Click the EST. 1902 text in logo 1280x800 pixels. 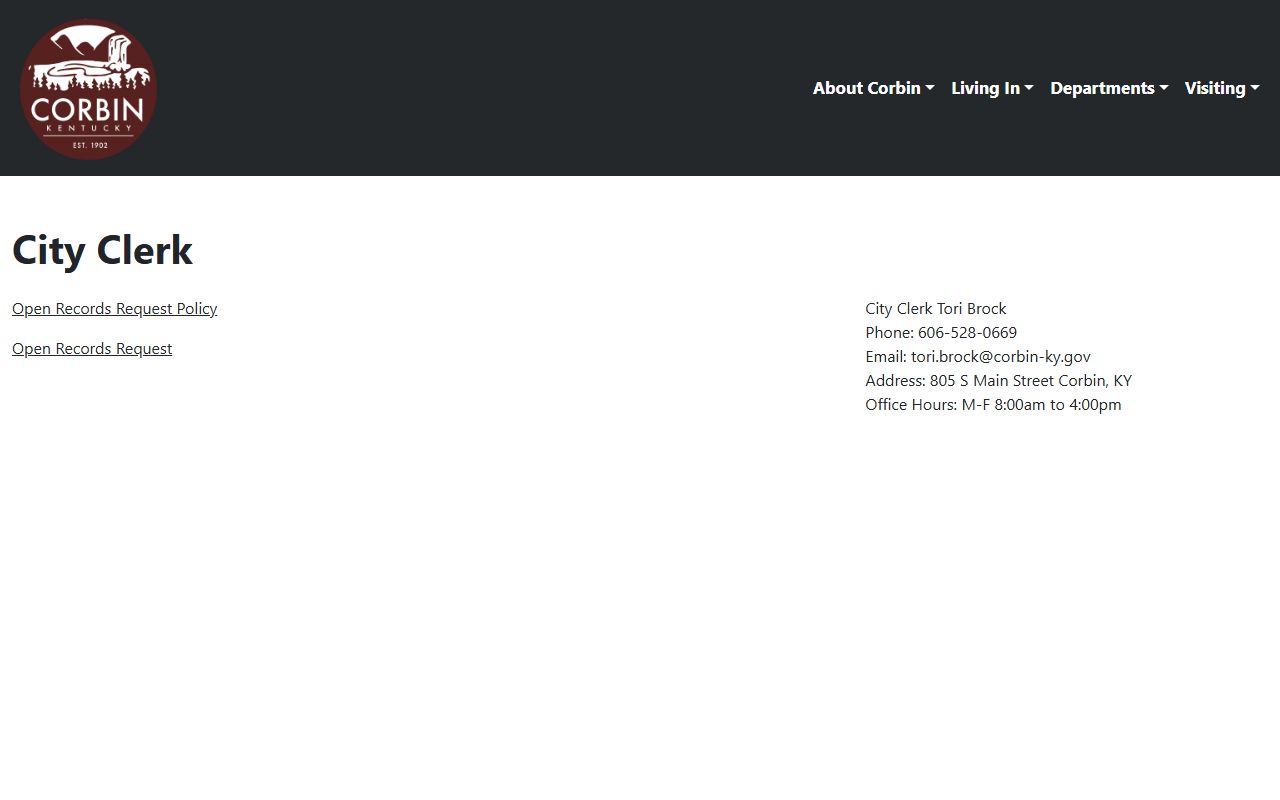point(90,145)
